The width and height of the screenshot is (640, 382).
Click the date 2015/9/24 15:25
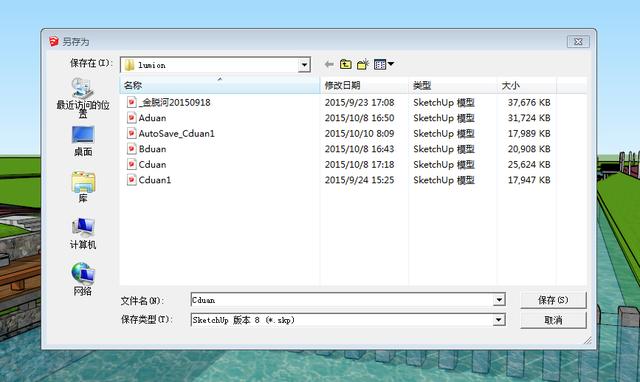pos(359,180)
